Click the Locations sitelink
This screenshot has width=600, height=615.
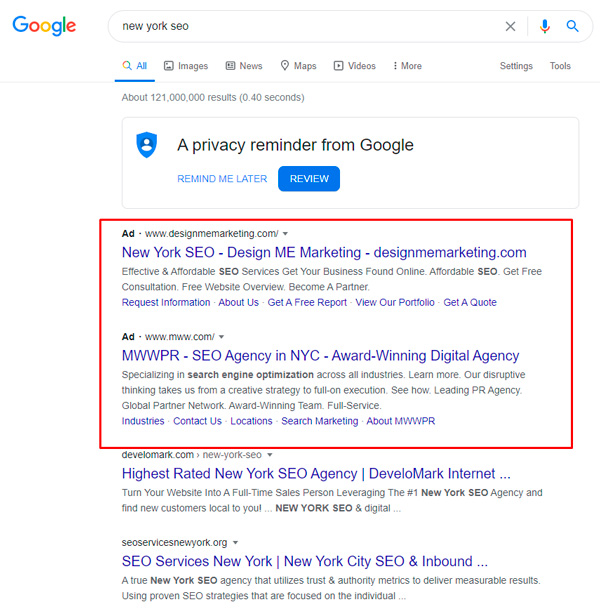[x=251, y=421]
